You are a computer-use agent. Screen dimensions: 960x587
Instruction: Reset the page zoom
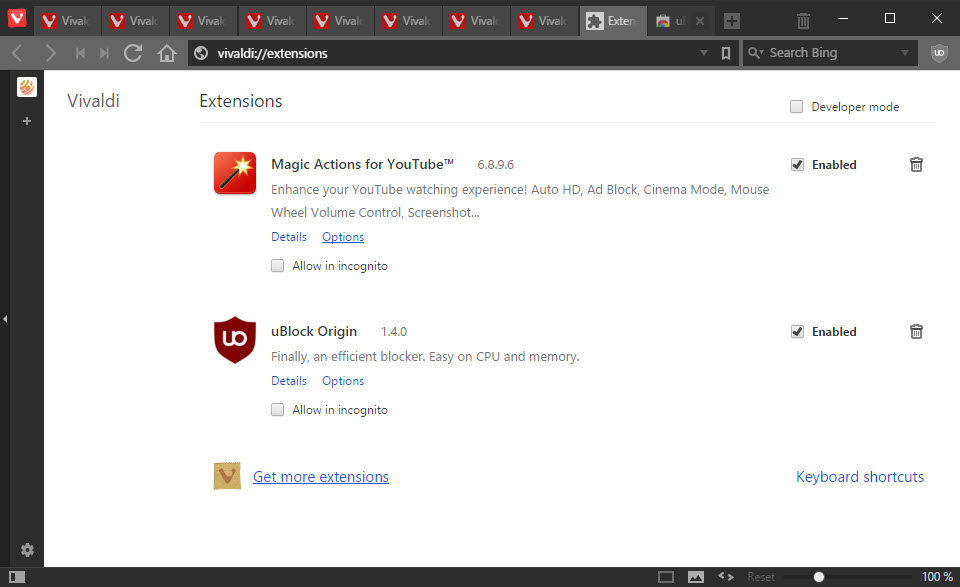tap(760, 577)
